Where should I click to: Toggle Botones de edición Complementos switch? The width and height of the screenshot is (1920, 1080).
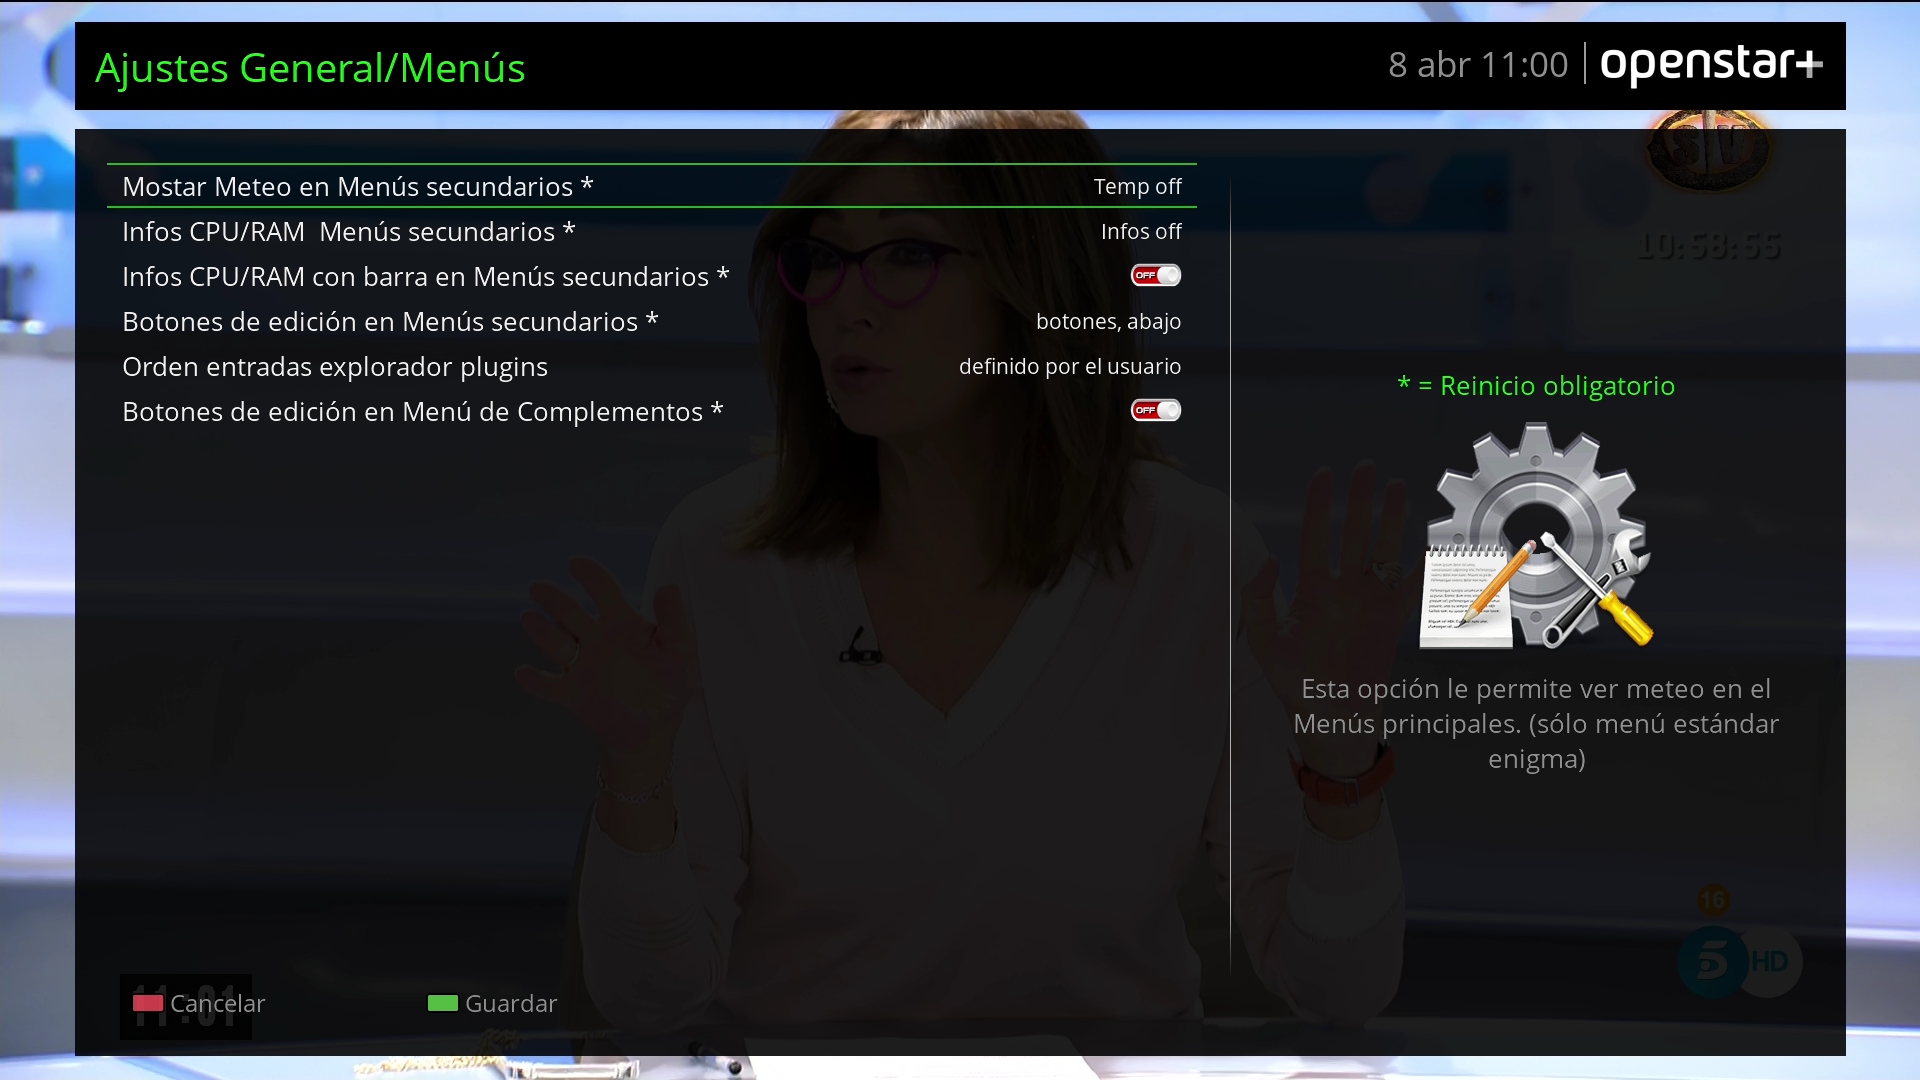tap(1155, 411)
